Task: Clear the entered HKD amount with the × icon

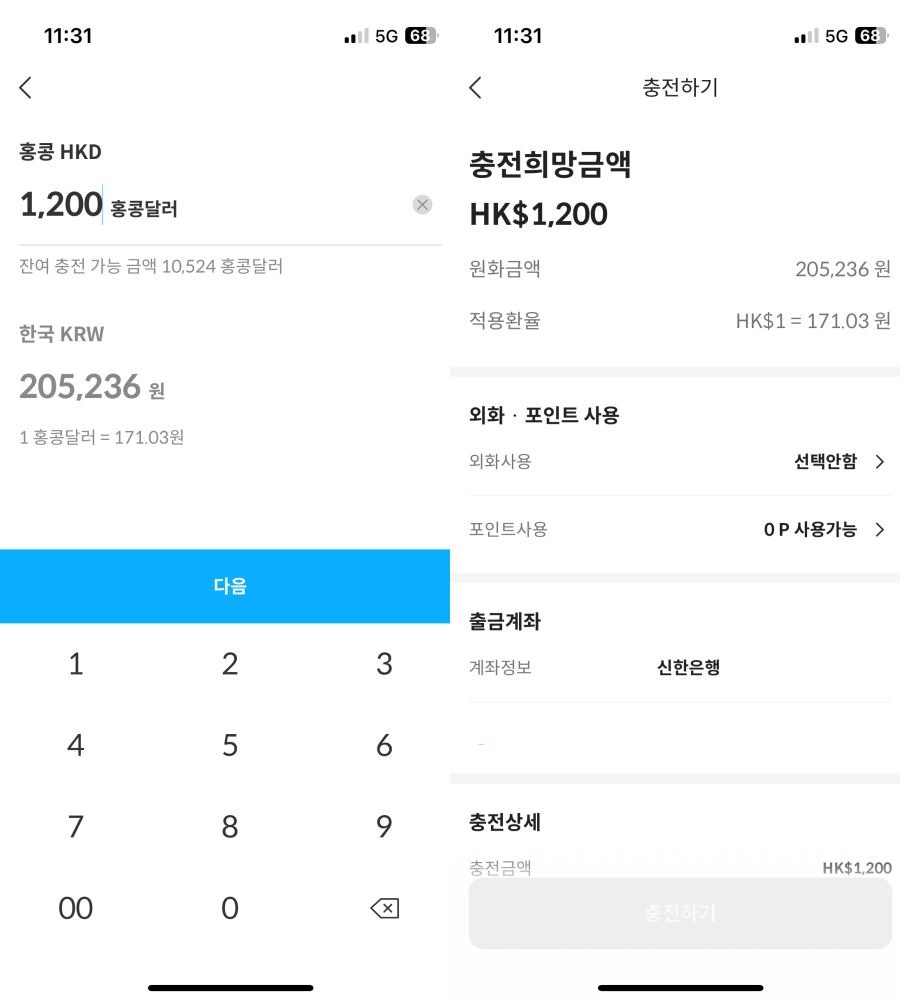Action: (x=422, y=205)
